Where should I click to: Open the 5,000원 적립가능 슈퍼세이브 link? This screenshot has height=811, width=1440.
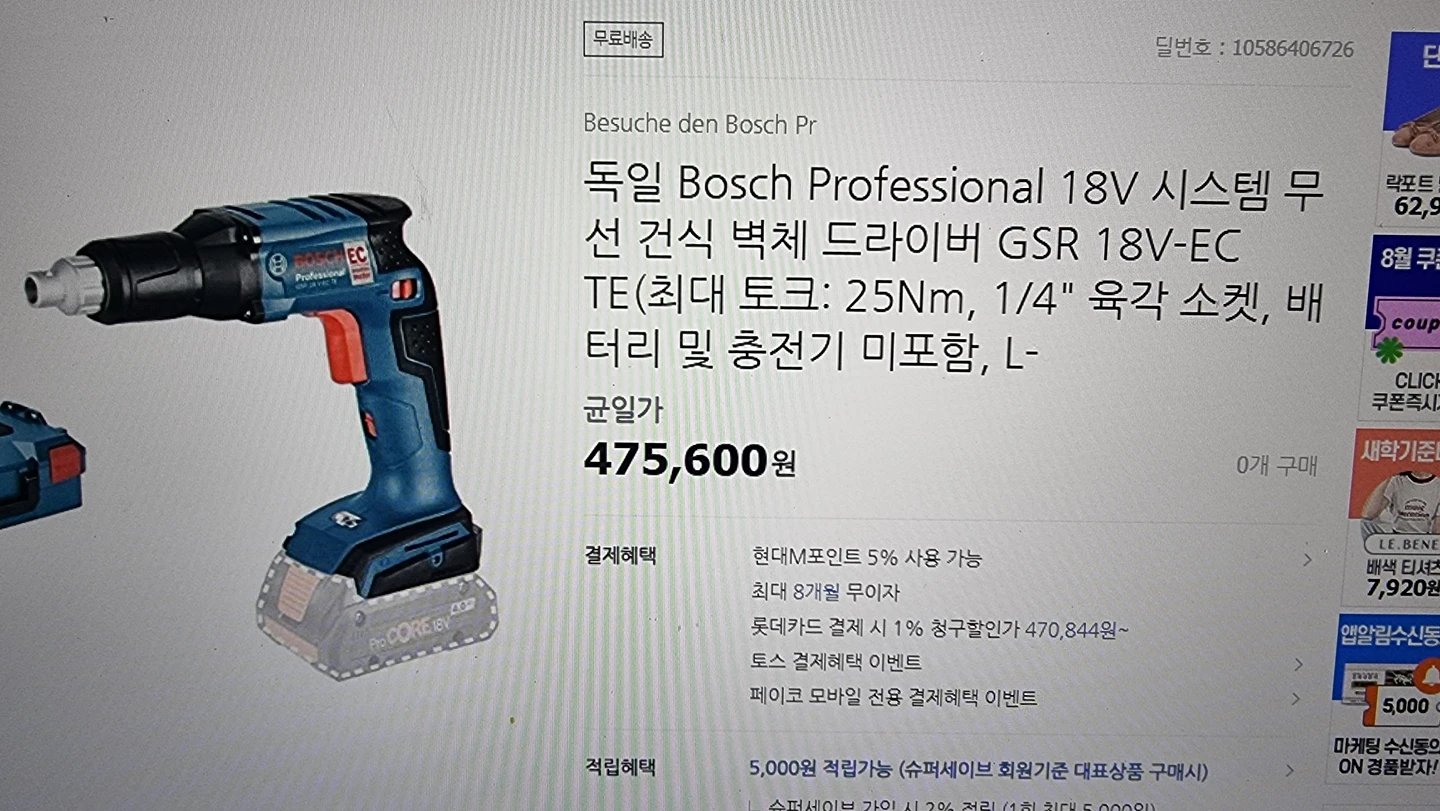(978, 770)
